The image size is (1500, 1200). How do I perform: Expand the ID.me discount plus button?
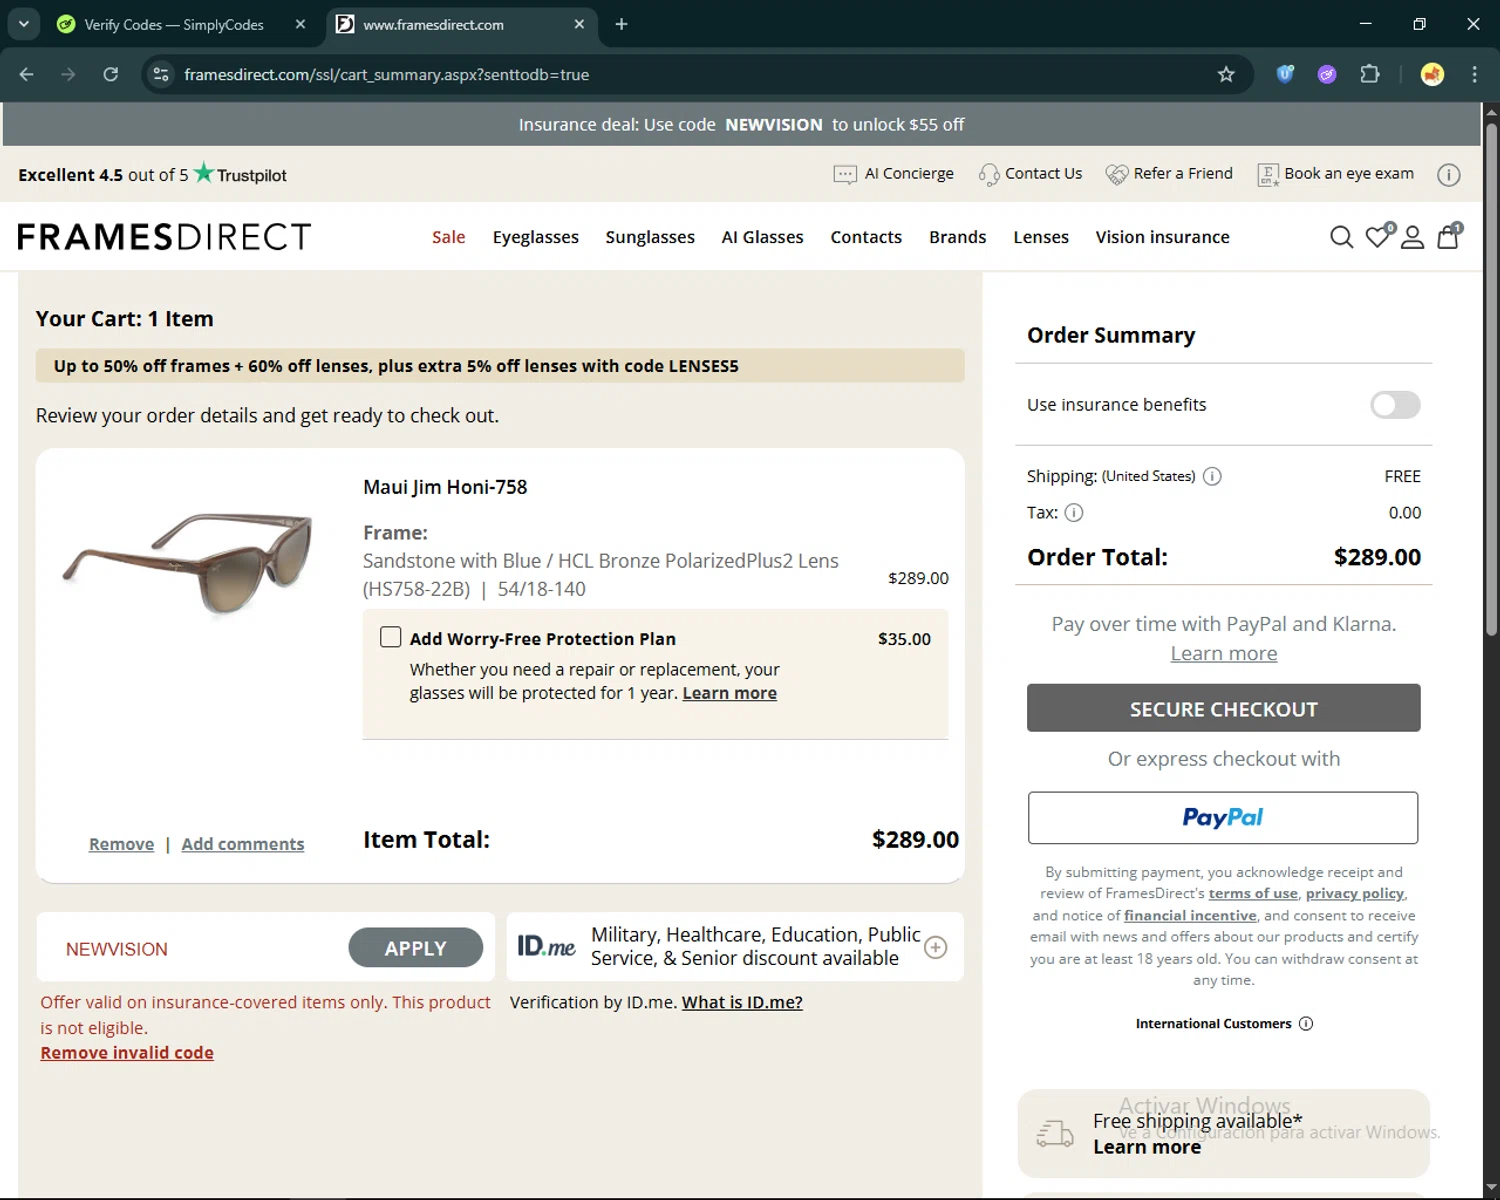click(x=935, y=948)
